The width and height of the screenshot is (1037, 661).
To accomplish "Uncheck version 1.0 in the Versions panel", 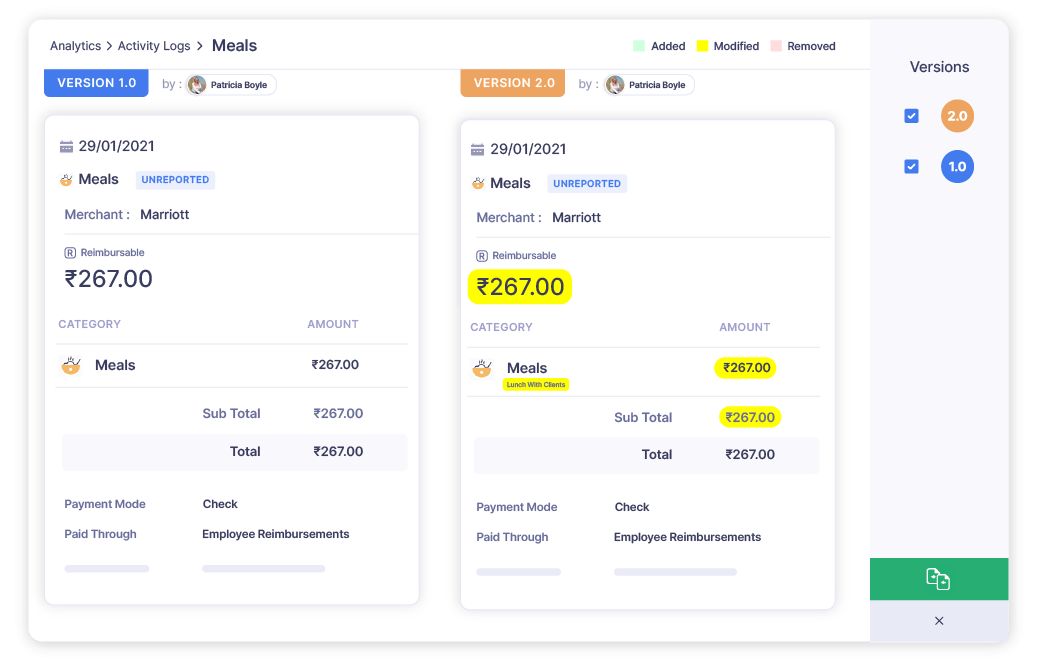I will coord(911,166).
